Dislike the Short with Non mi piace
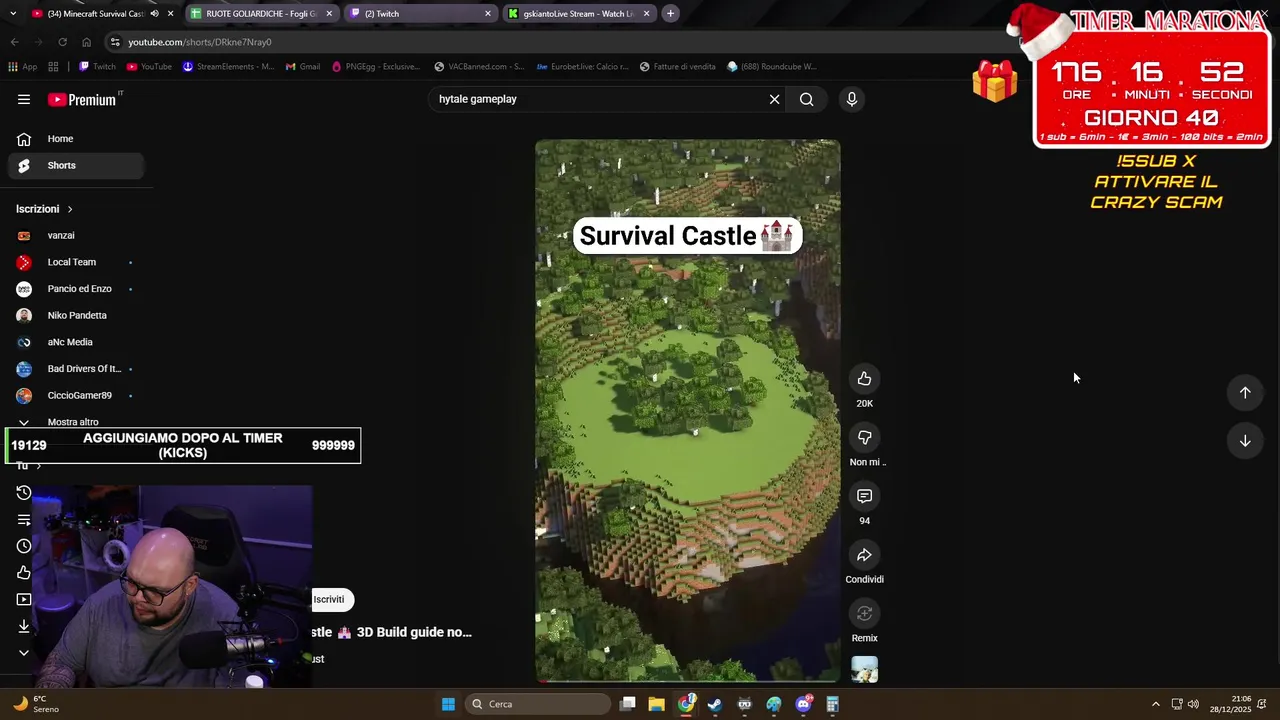Image resolution: width=1280 pixels, height=720 pixels. (864, 438)
